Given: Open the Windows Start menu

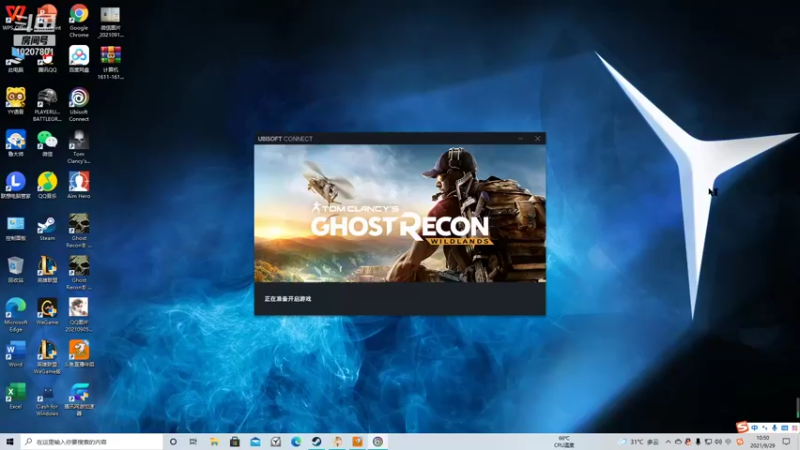Looking at the screenshot, I should click(10, 441).
